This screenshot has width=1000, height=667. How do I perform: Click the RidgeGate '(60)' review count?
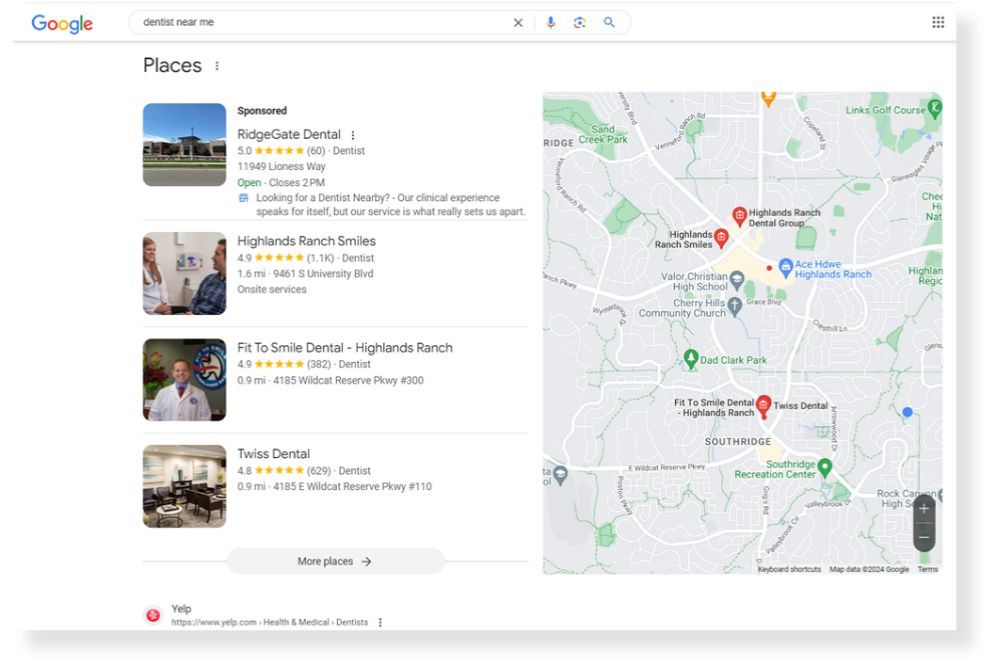[316, 151]
